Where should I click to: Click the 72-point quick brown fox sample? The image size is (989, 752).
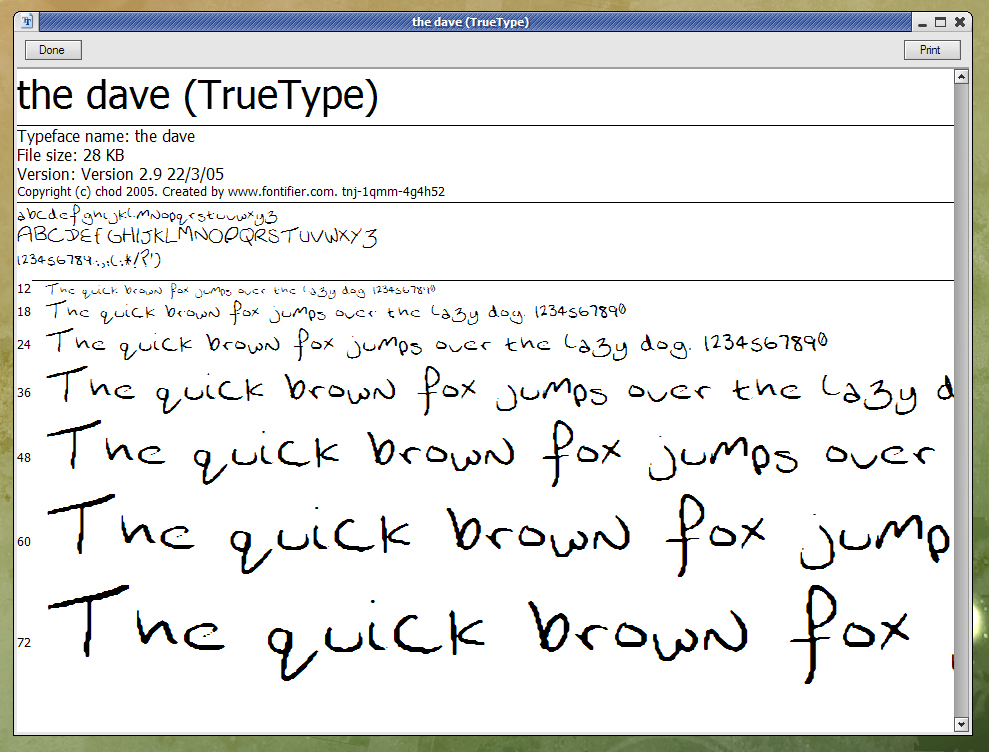(x=480, y=630)
